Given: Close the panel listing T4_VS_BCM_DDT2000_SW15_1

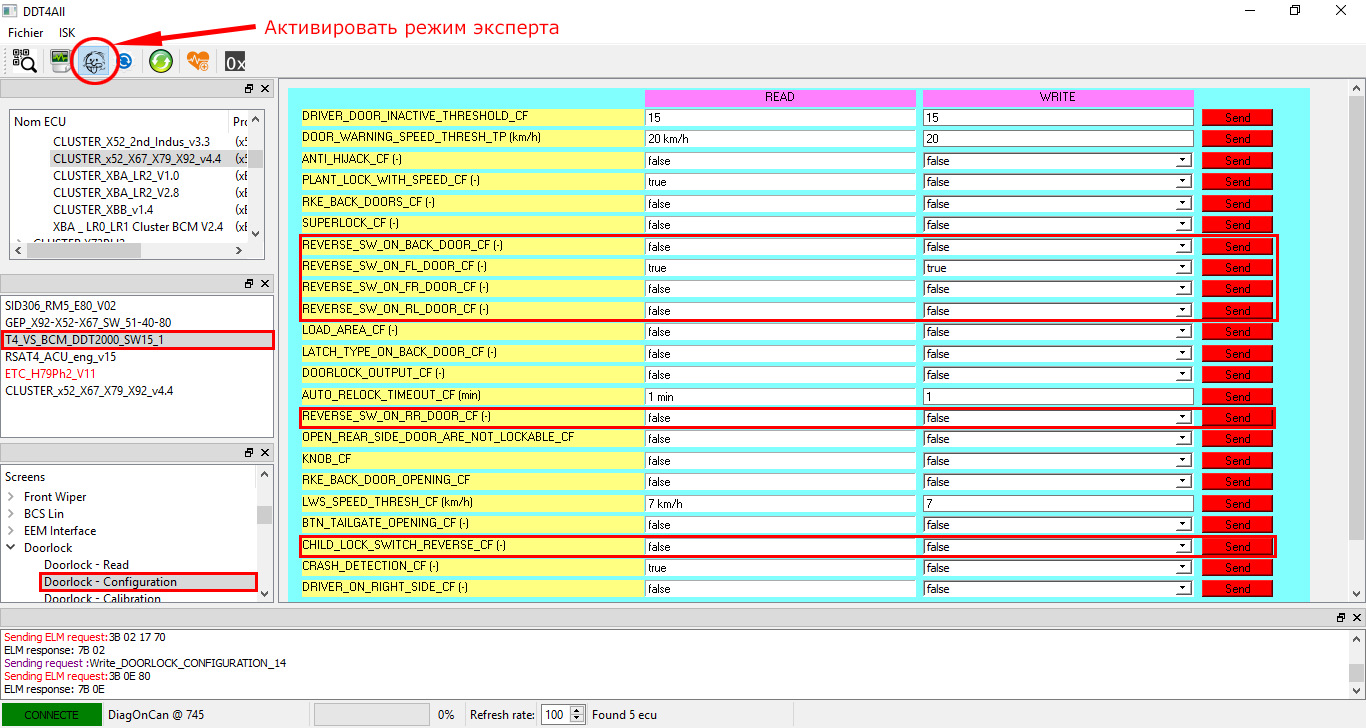Looking at the screenshot, I should [x=265, y=284].
